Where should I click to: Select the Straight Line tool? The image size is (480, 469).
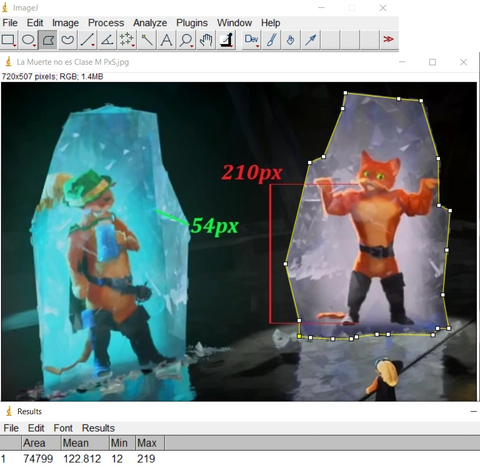(87, 40)
